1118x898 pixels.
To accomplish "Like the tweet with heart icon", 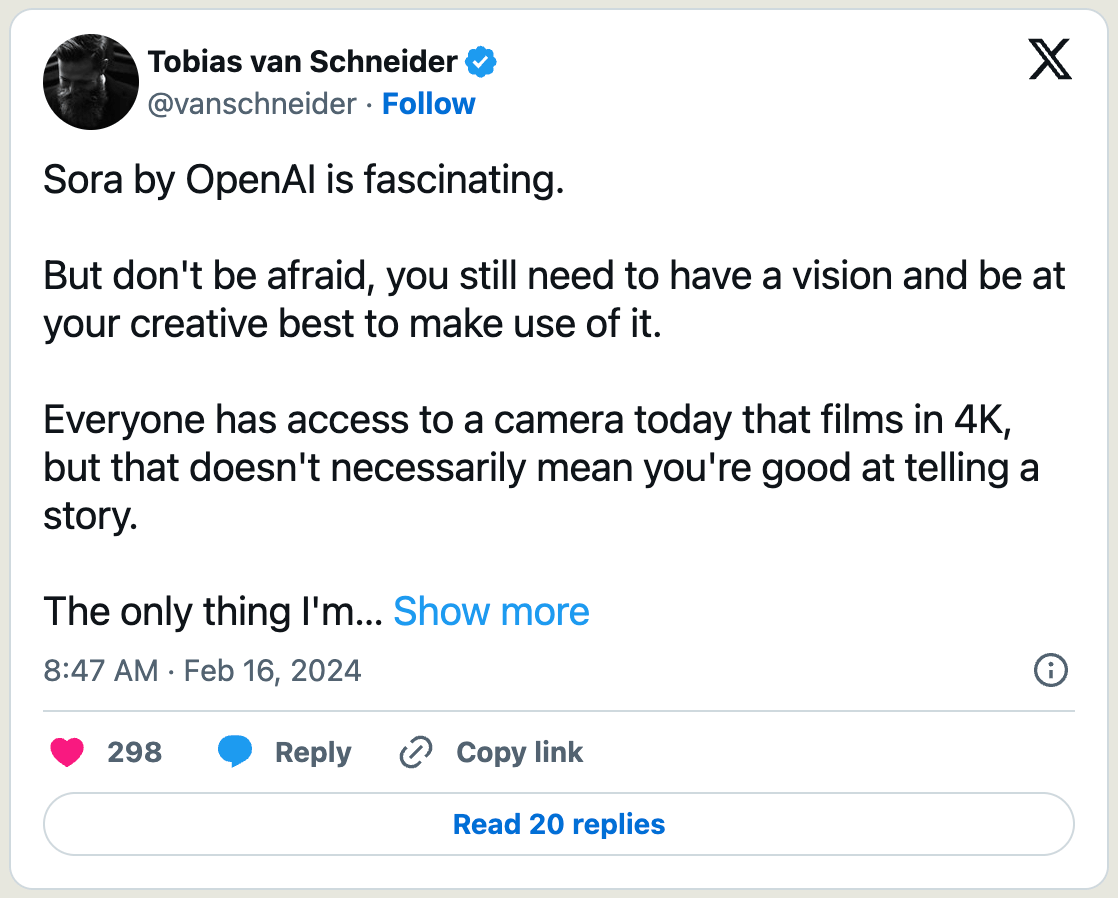I will [67, 752].
